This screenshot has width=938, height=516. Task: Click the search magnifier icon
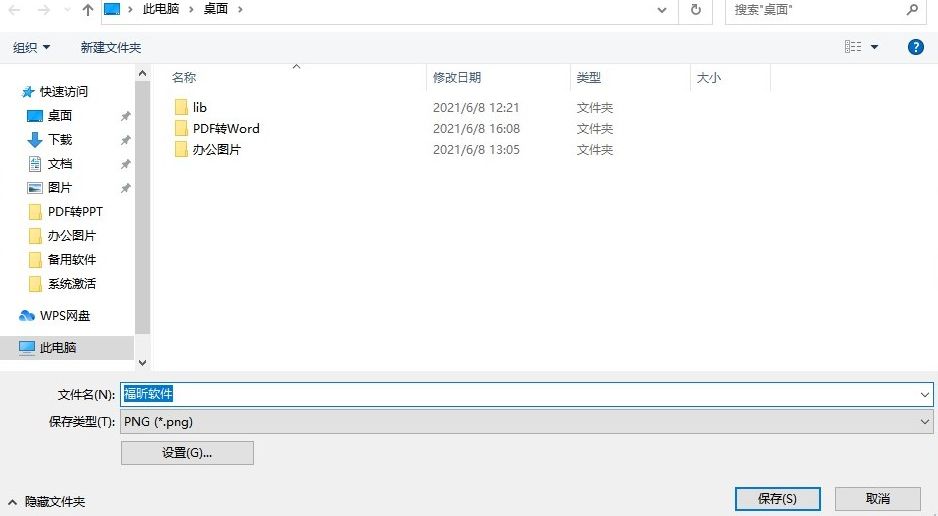pos(912,10)
